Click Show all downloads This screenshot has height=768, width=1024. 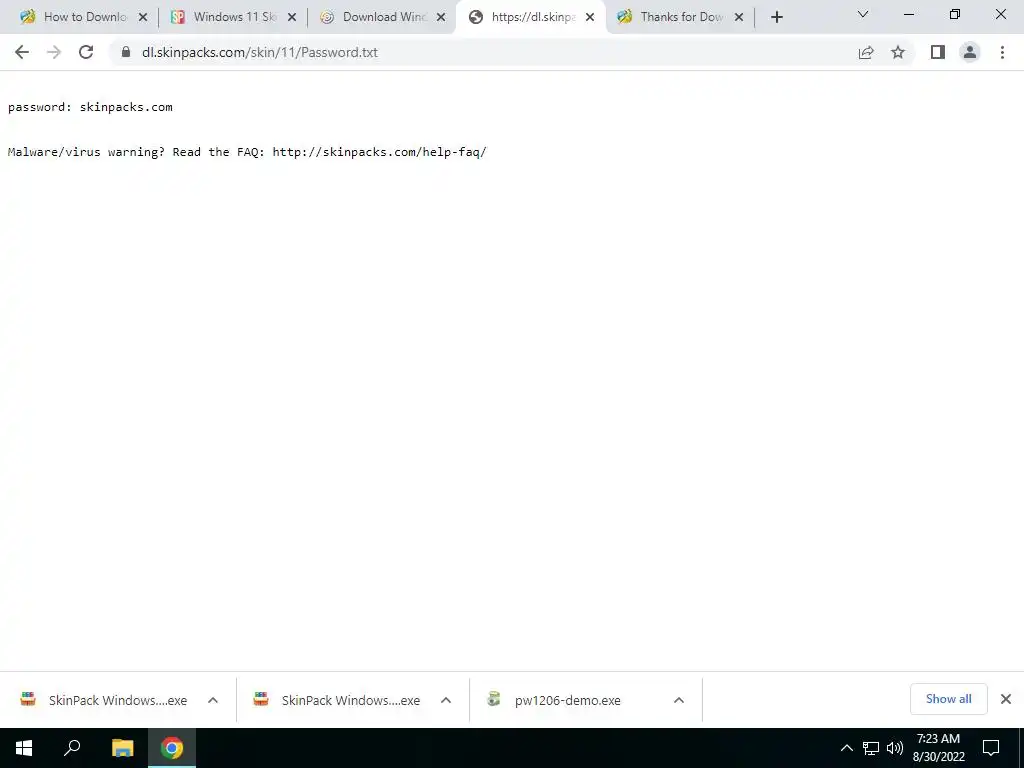[948, 699]
